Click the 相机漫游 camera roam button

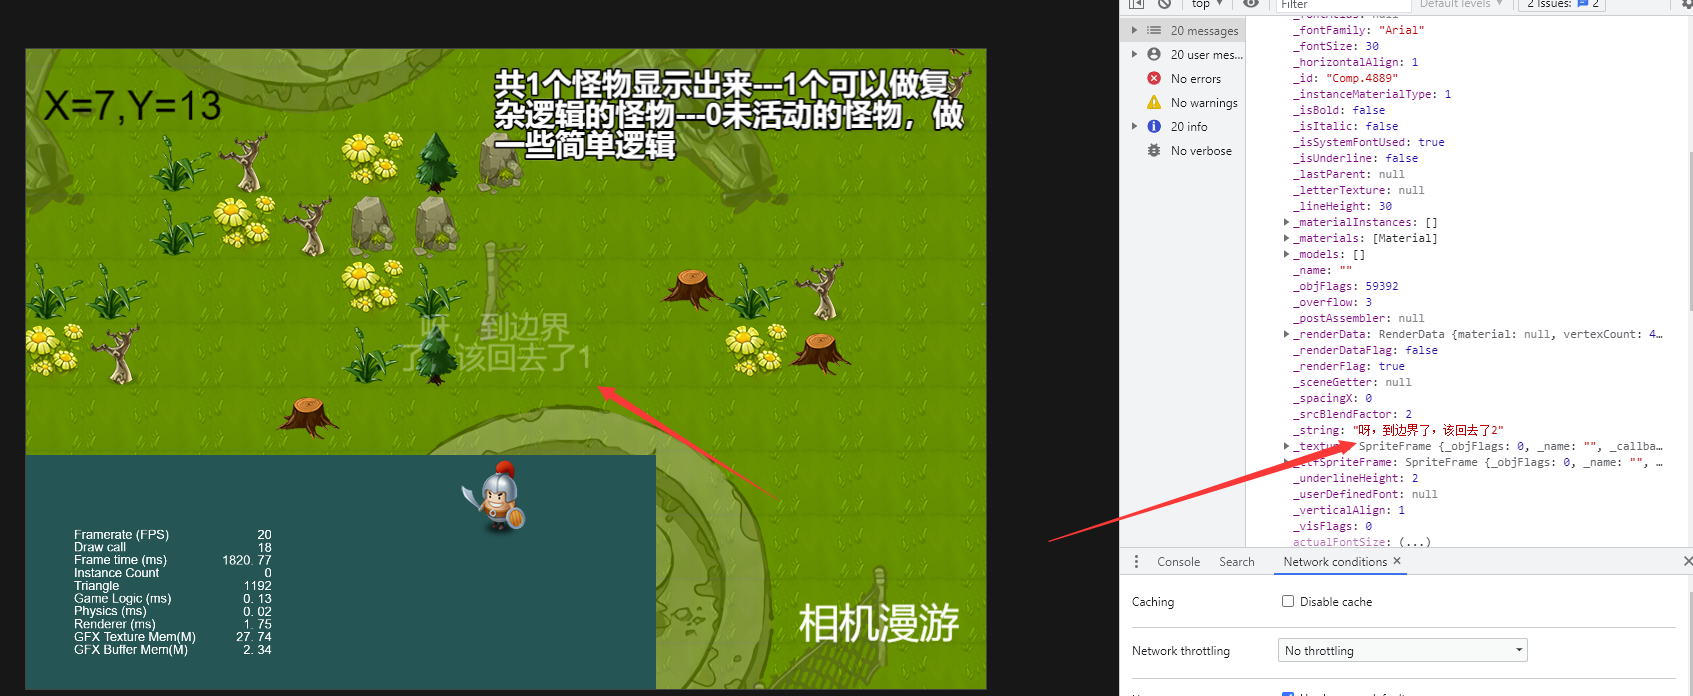pyautogui.click(x=878, y=624)
